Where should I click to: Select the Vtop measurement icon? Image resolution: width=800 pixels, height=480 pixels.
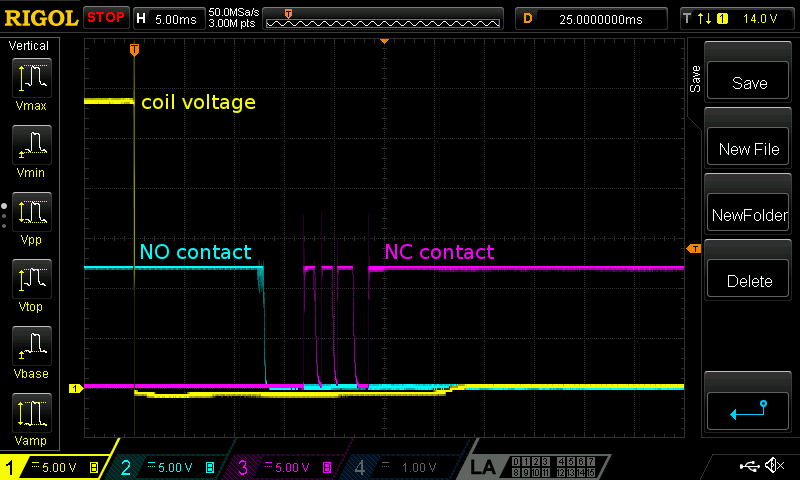(x=32, y=279)
